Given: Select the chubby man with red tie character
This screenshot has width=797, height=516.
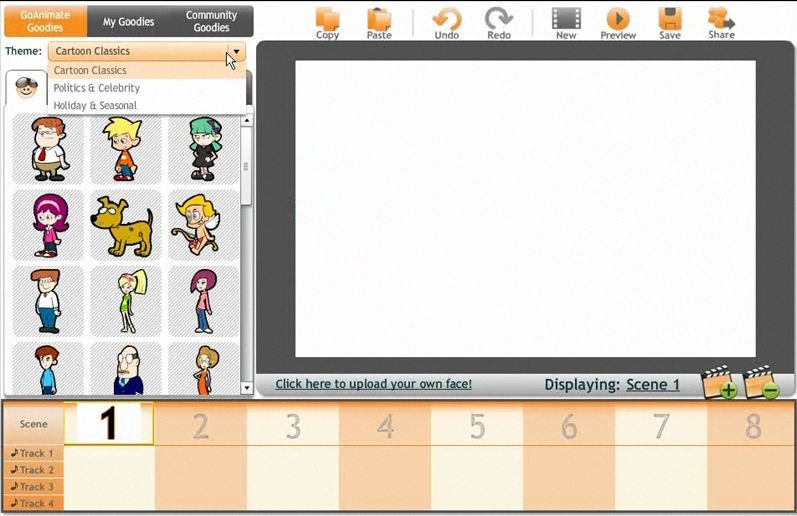Looking at the screenshot, I should [x=48, y=149].
